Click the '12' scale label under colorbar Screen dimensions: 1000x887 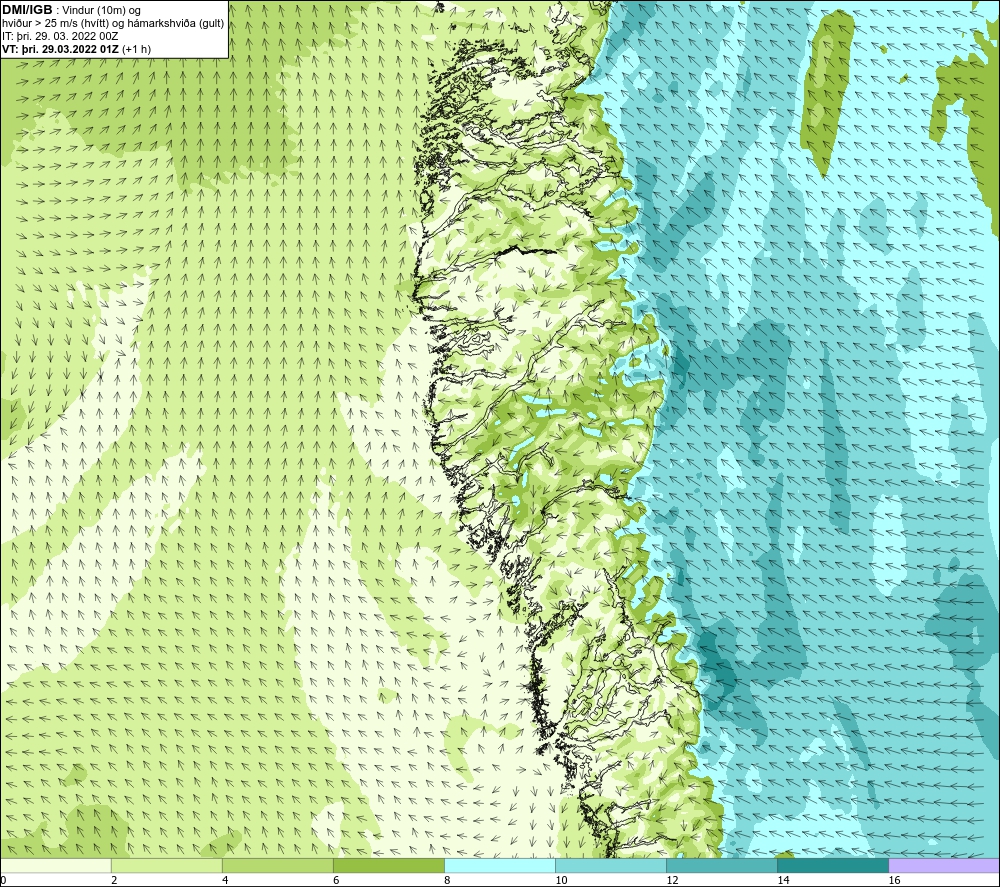coord(672,880)
